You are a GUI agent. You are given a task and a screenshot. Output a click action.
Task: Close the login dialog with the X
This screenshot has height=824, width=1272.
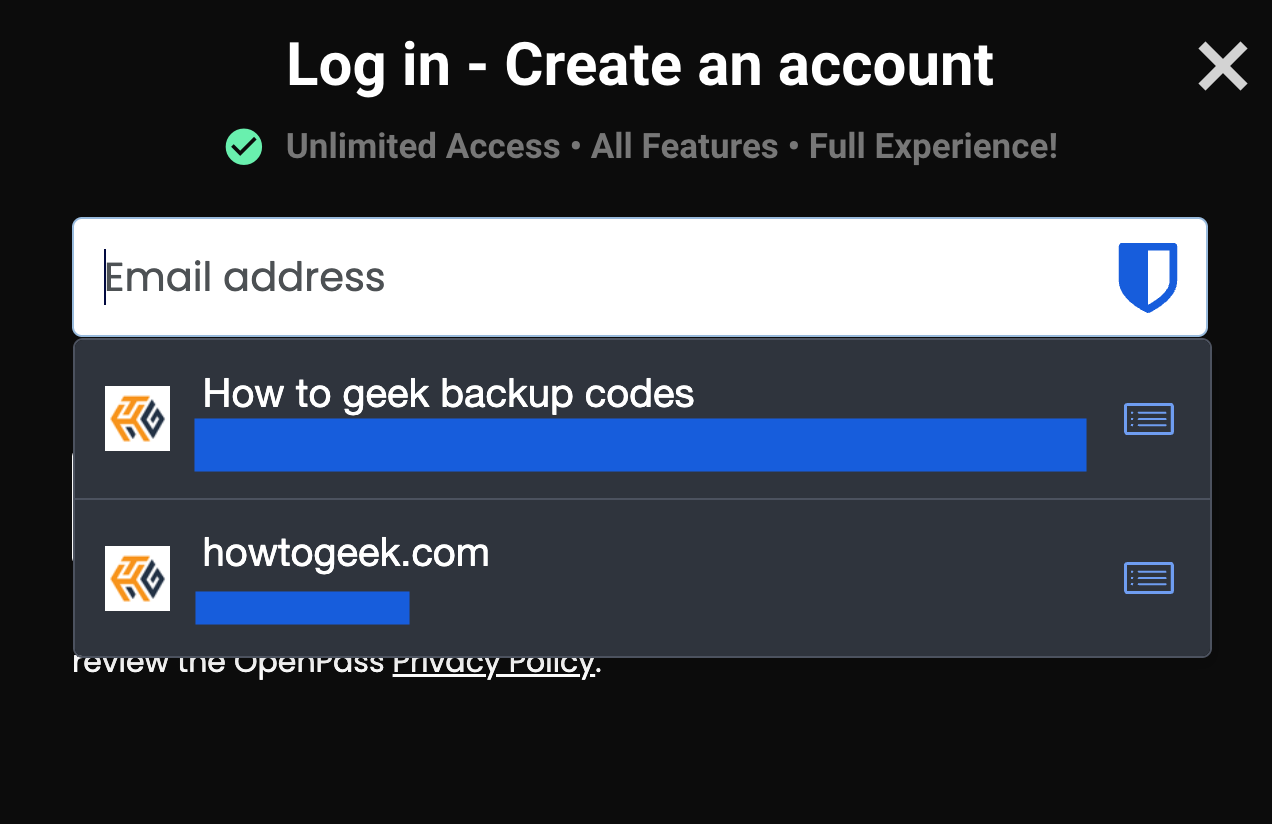pyautogui.click(x=1222, y=67)
